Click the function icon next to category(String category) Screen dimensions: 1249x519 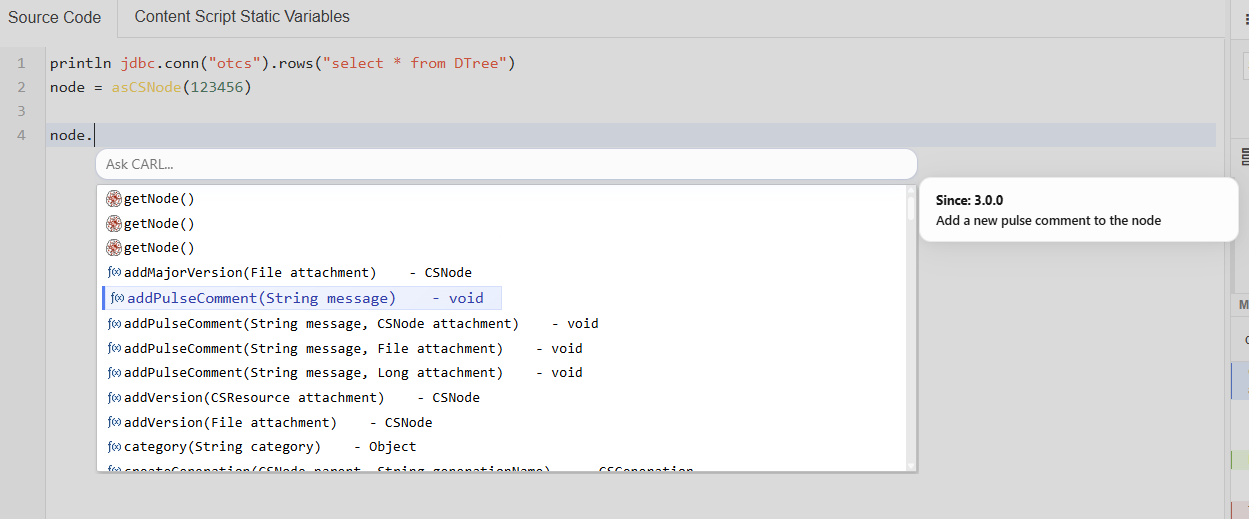114,447
